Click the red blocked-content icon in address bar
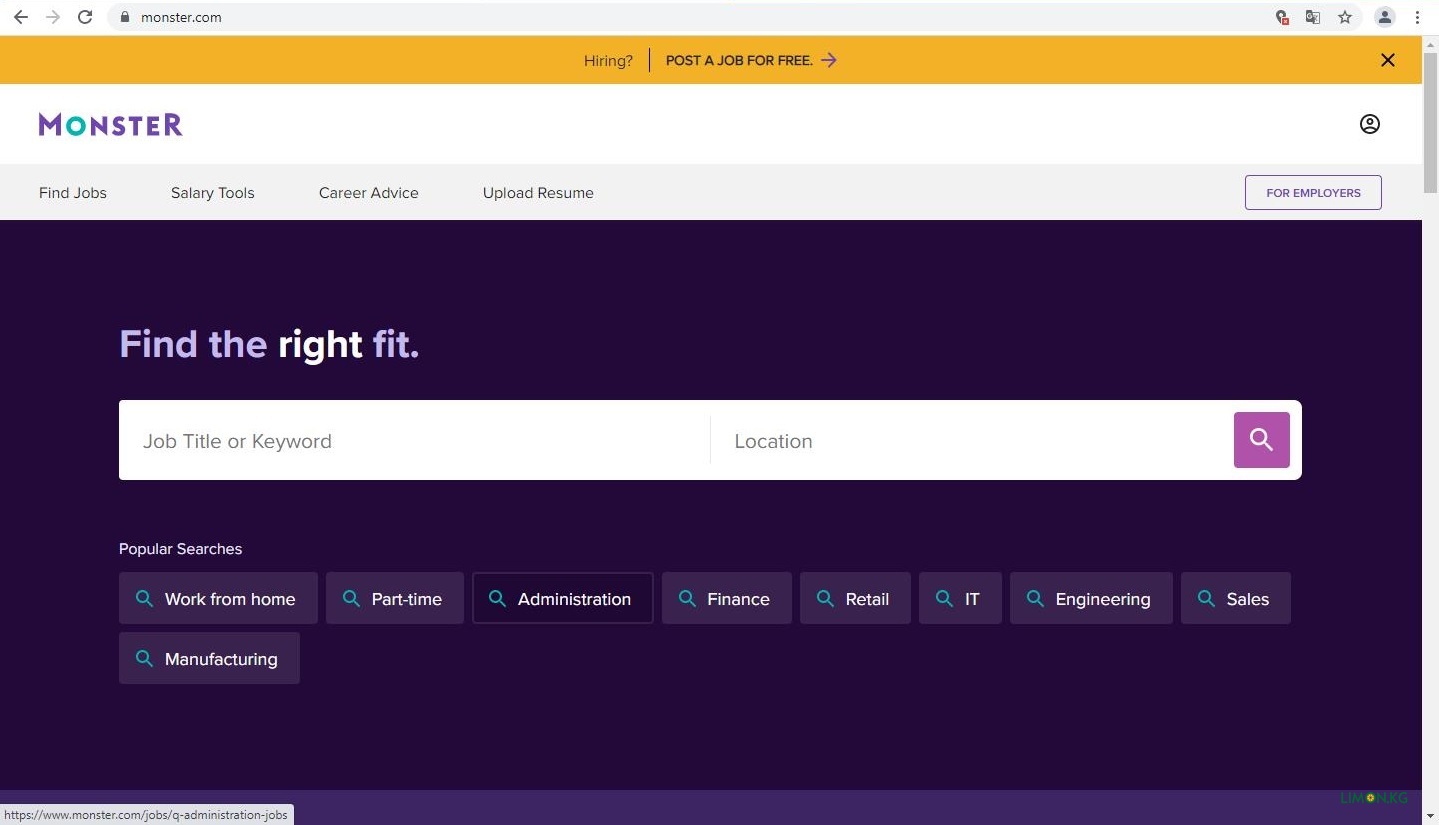This screenshot has width=1439, height=825. click(x=1282, y=17)
